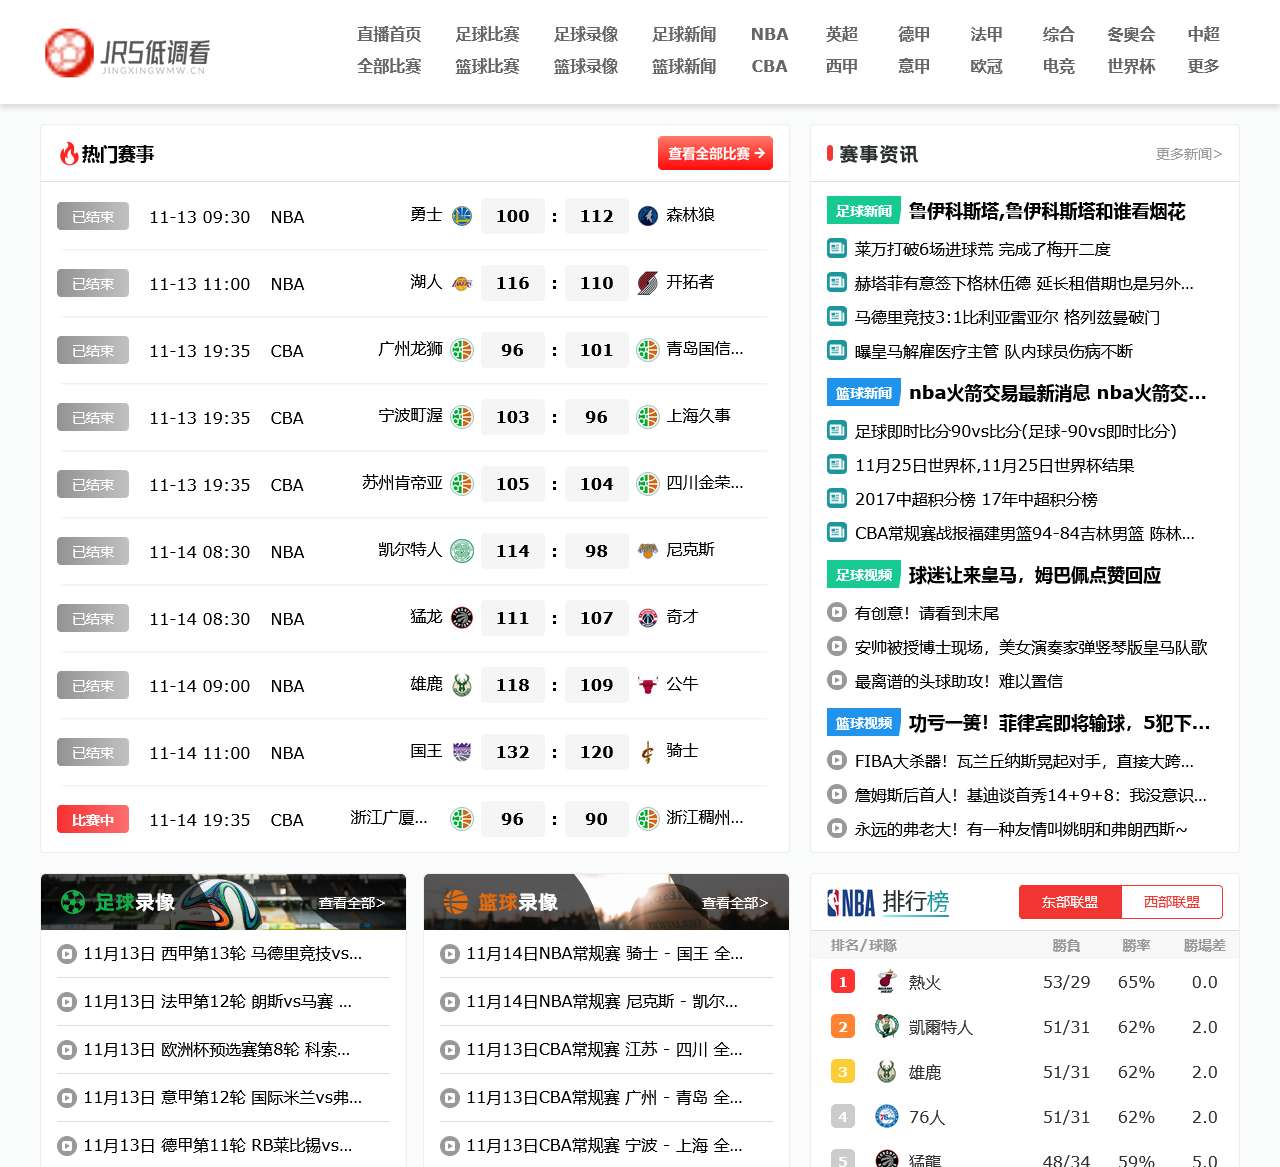
Task: Click the Kings (国王) team logo
Action: pyautogui.click(x=462, y=752)
